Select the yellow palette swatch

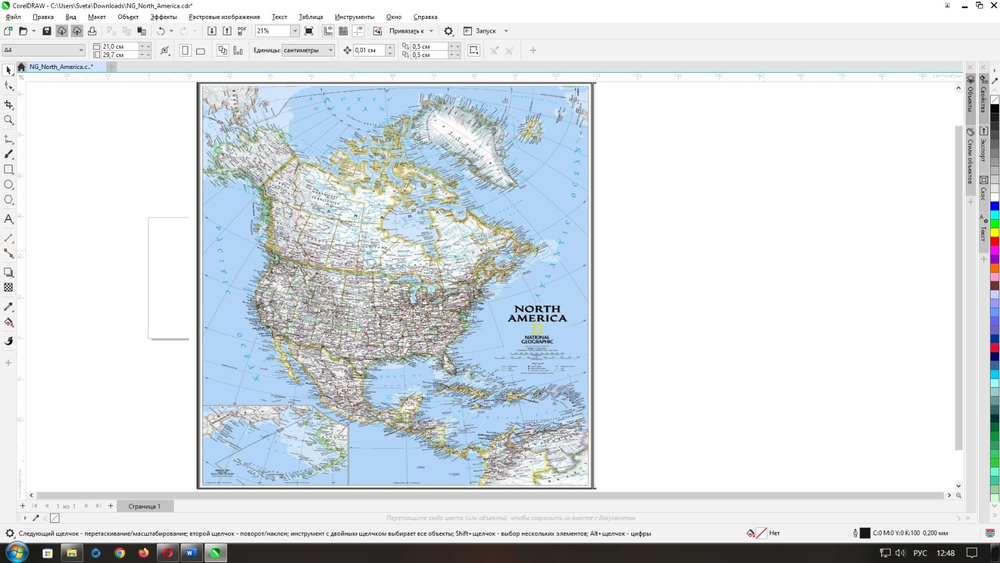[x=994, y=233]
